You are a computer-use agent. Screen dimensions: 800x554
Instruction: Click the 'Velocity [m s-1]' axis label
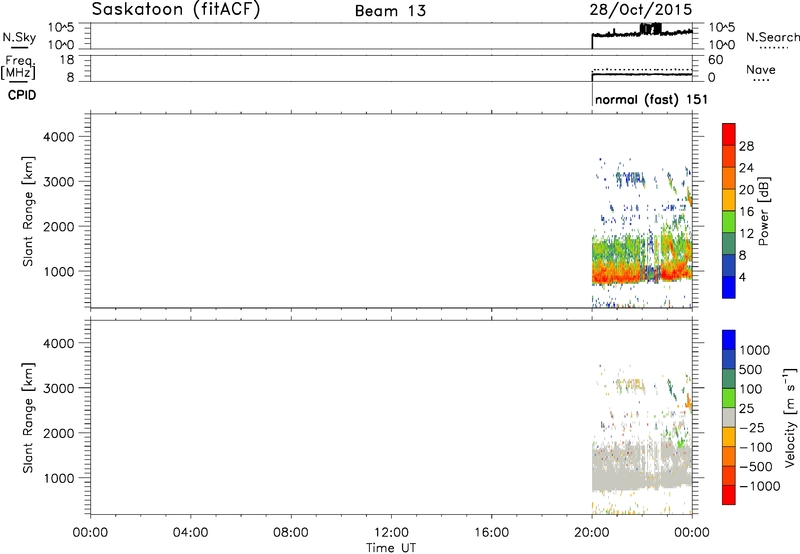[x=790, y=417]
